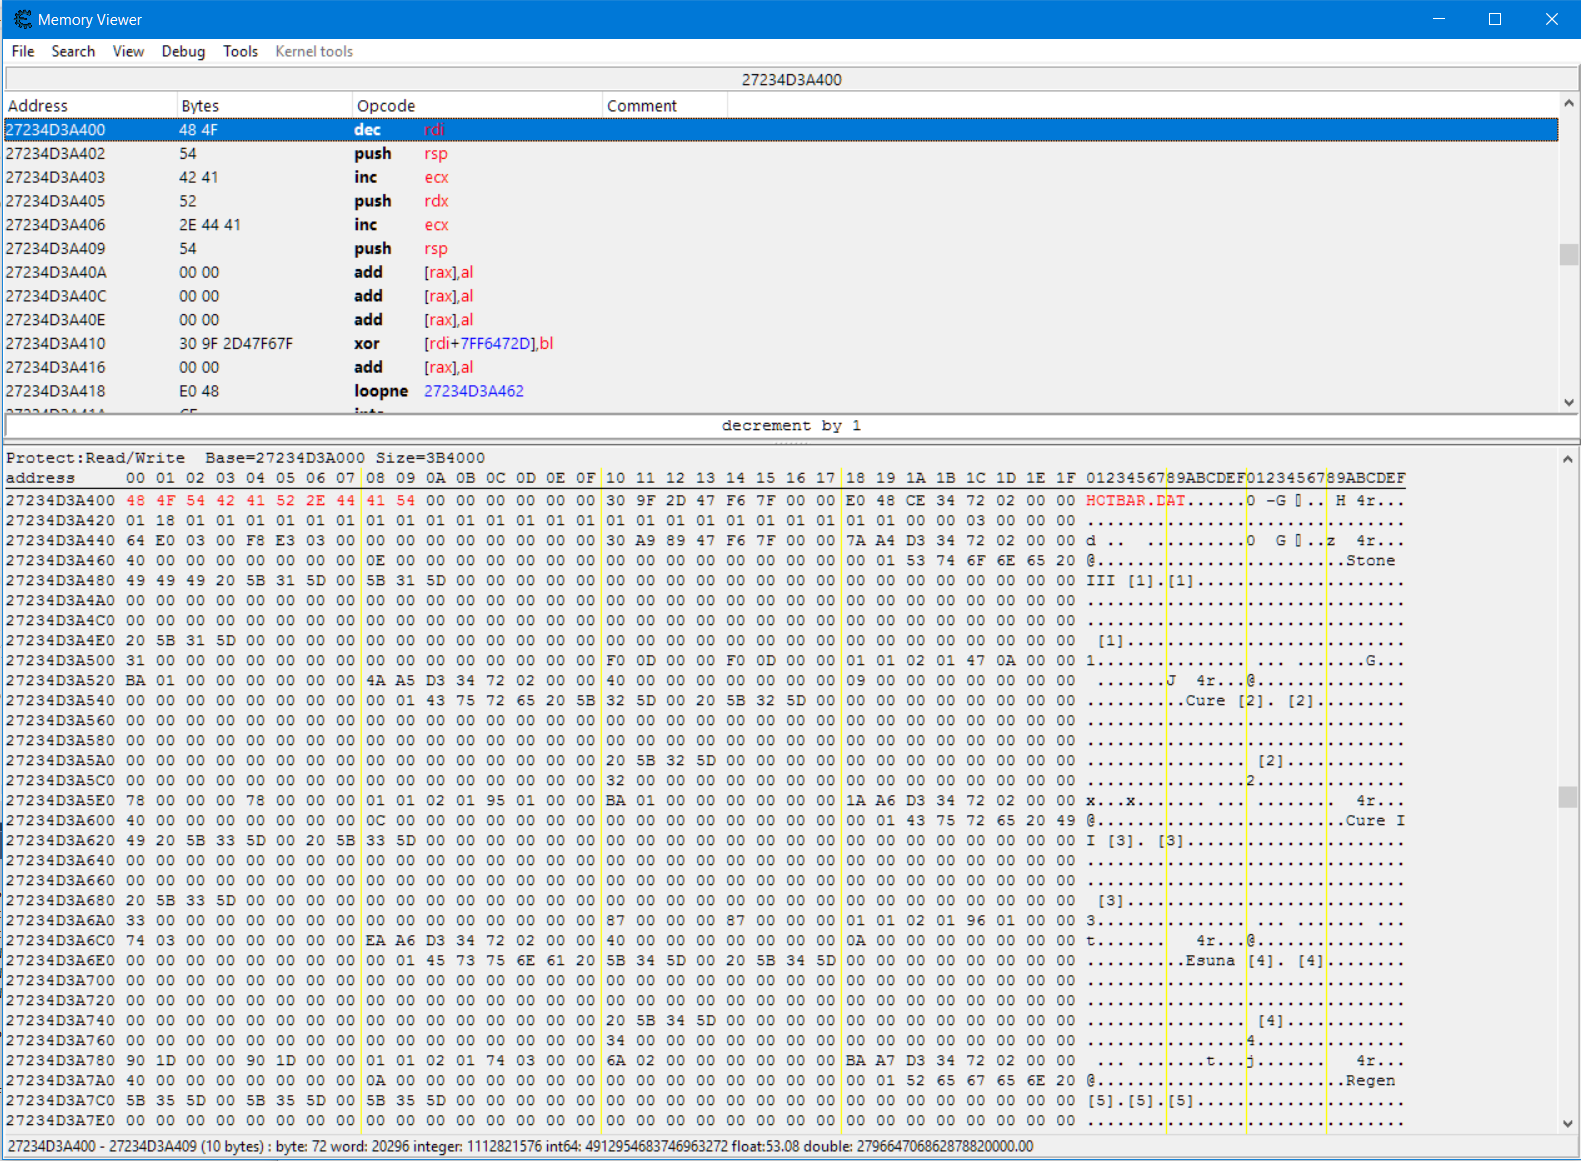The image size is (1581, 1161).
Task: Open the View menu
Action: click(128, 51)
